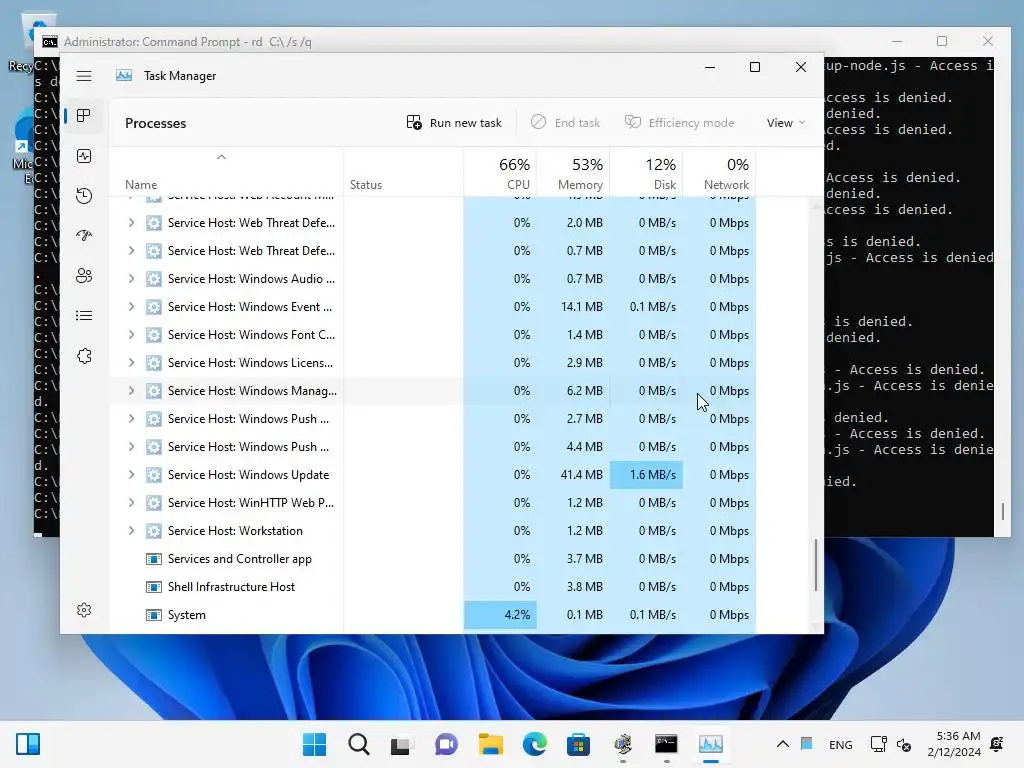Viewport: 1024px width, 768px height.
Task: Click gear icon of Workstation service host
Action: [153, 531]
